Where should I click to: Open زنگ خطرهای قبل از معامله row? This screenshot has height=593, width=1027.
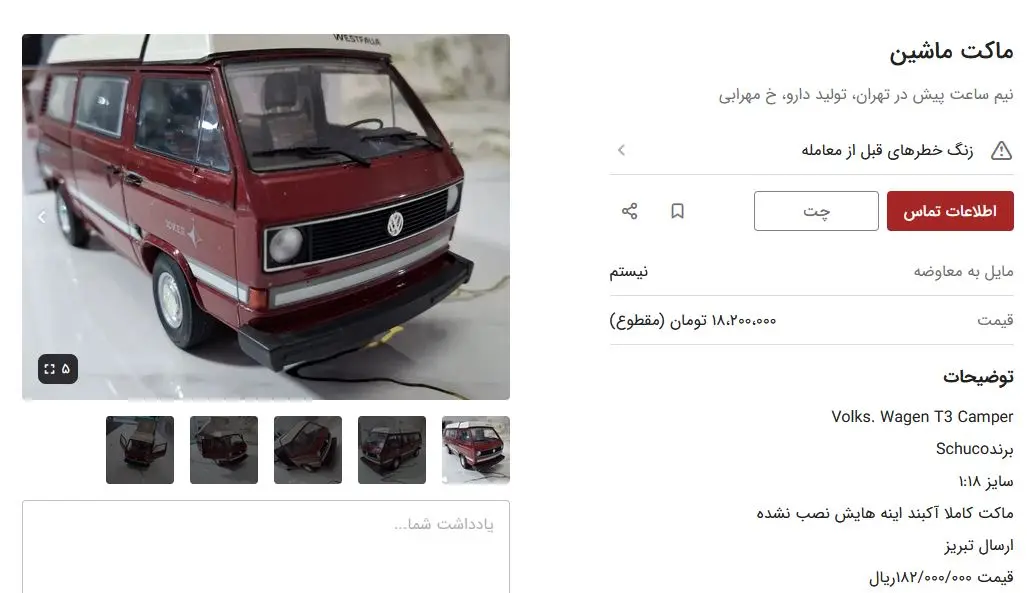coord(812,151)
